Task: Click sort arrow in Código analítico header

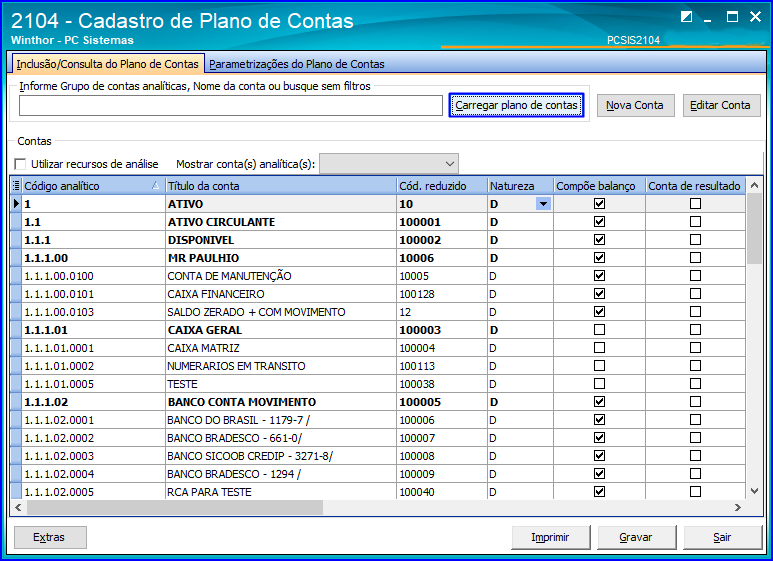Action: (155, 185)
